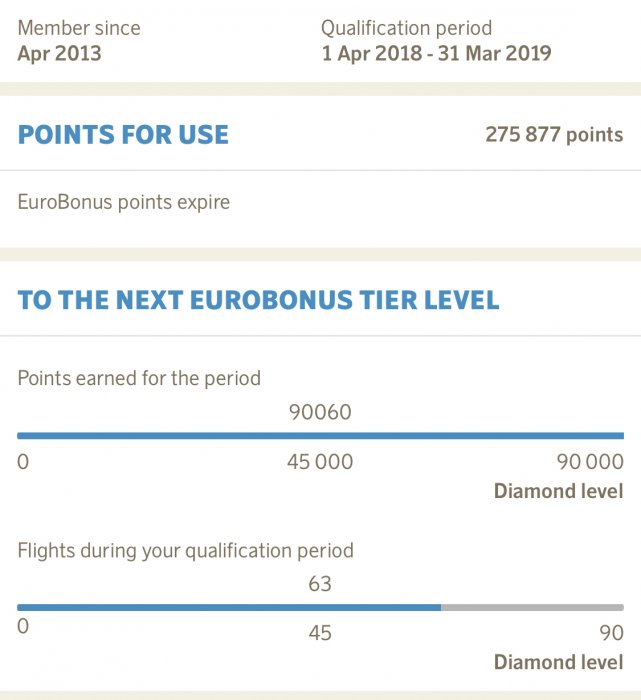
Task: Click the 45 flights midpoint label
Action: 320,633
